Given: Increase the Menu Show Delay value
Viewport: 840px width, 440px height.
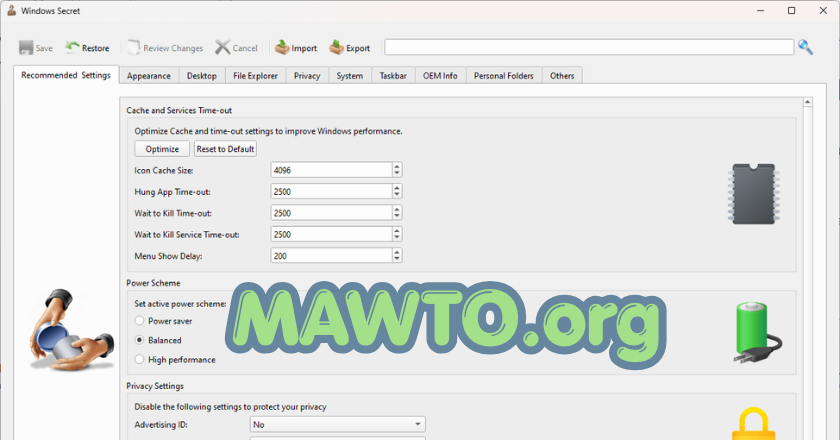Looking at the screenshot, I should pyautogui.click(x=397, y=252).
